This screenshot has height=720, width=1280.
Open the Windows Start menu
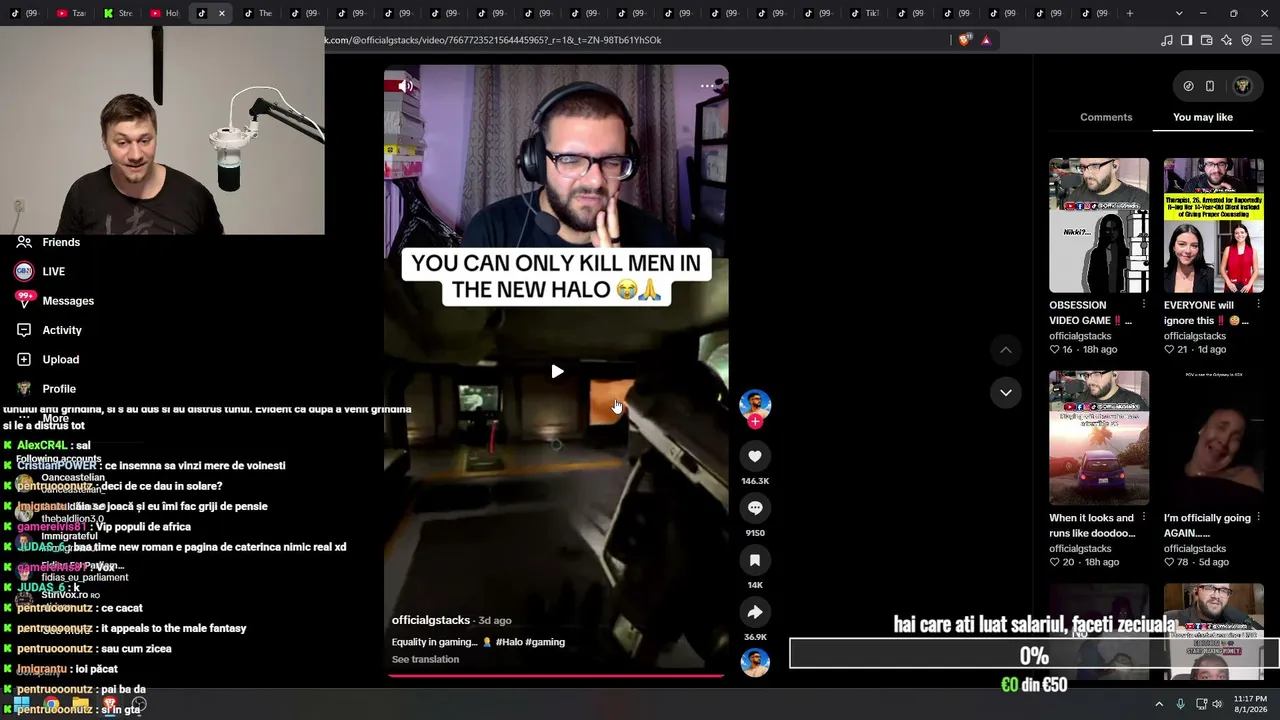[x=21, y=704]
